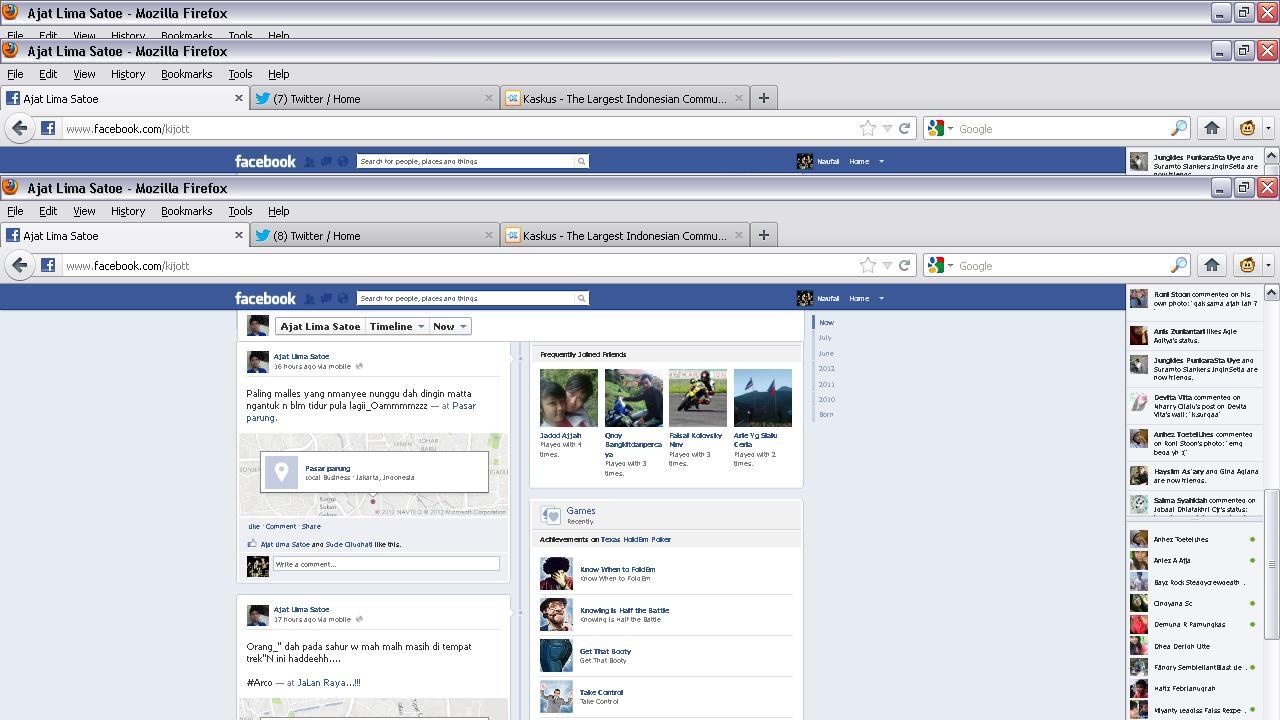1280x720 pixels.
Task: Open Firefox home page in front window
Action: (x=1212, y=265)
